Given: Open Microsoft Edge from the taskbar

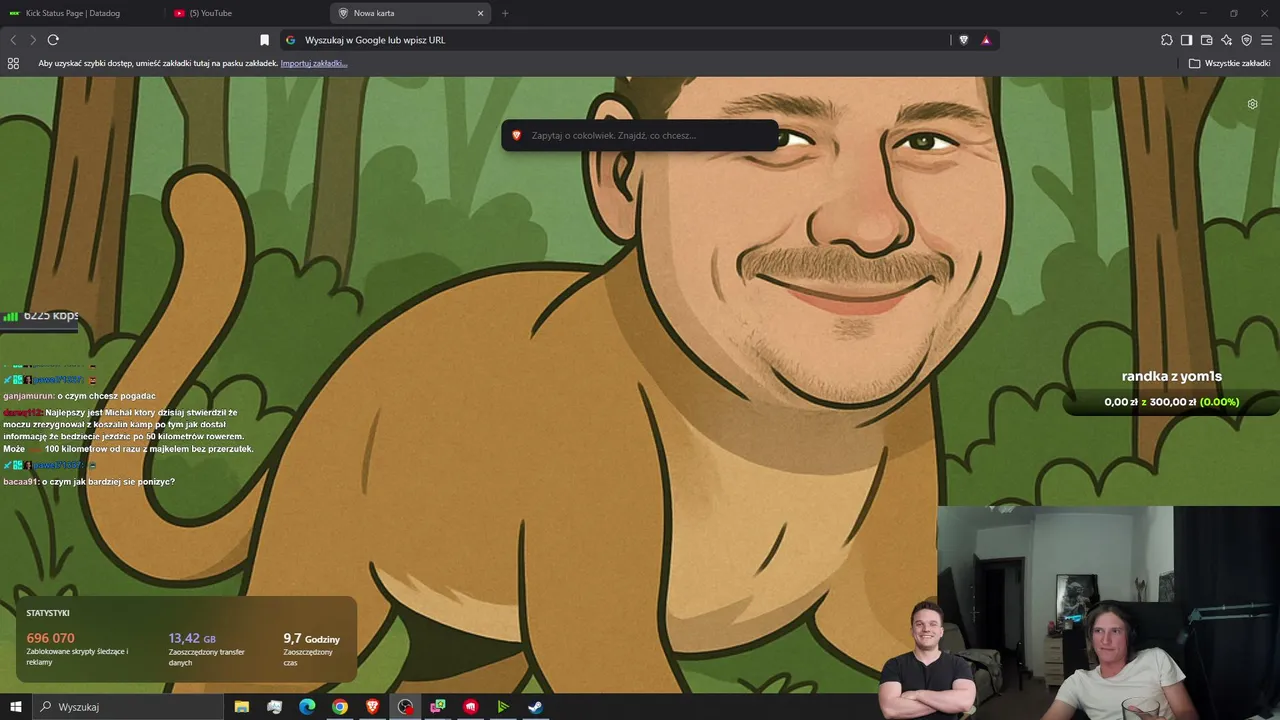Looking at the screenshot, I should (307, 707).
